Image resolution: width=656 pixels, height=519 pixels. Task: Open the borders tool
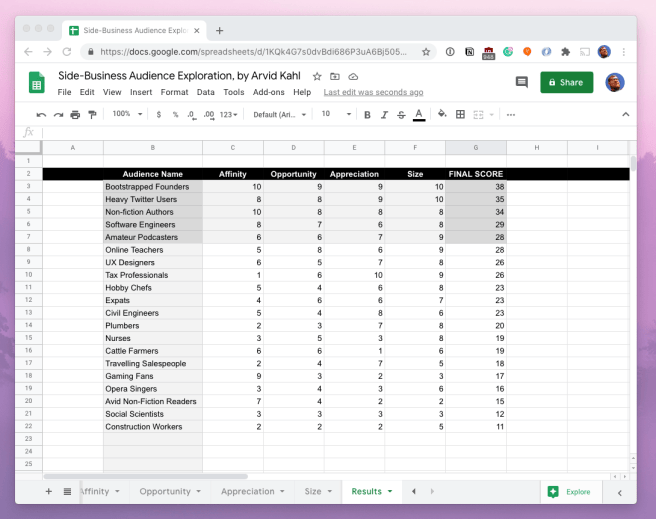[x=460, y=114]
